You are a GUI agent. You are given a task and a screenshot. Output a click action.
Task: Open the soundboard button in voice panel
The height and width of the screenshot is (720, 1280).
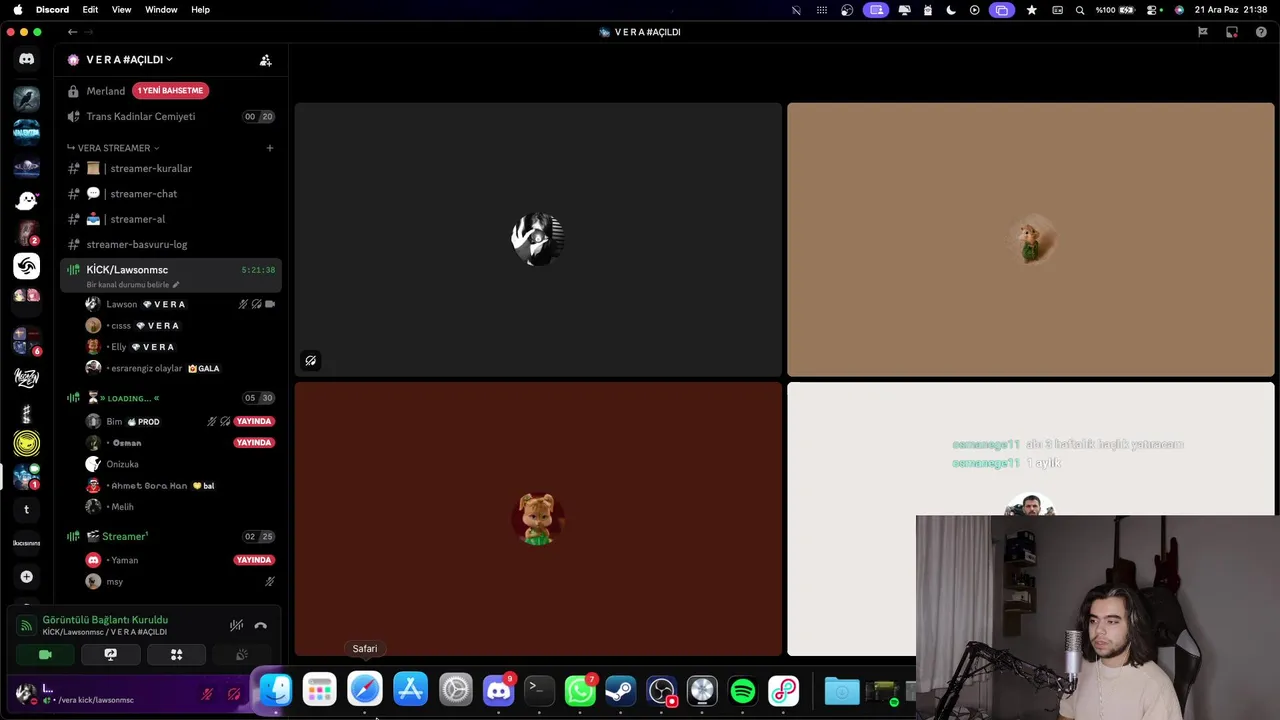coord(241,655)
